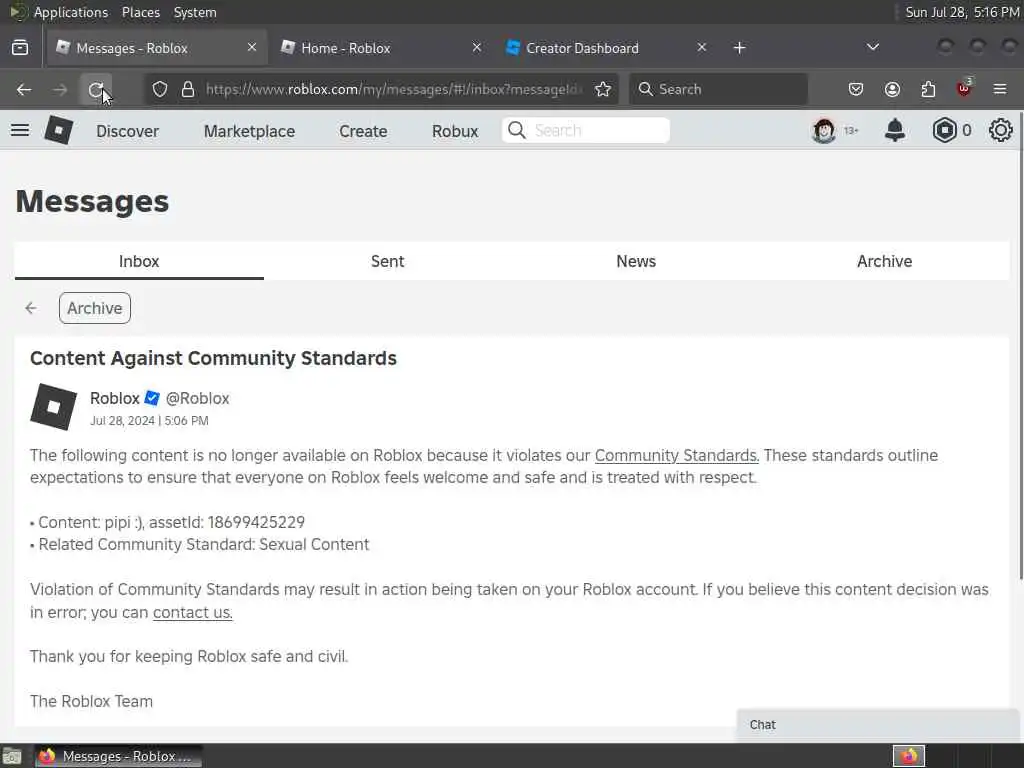Click the @Roblox username link
1024x768 pixels.
[197, 398]
